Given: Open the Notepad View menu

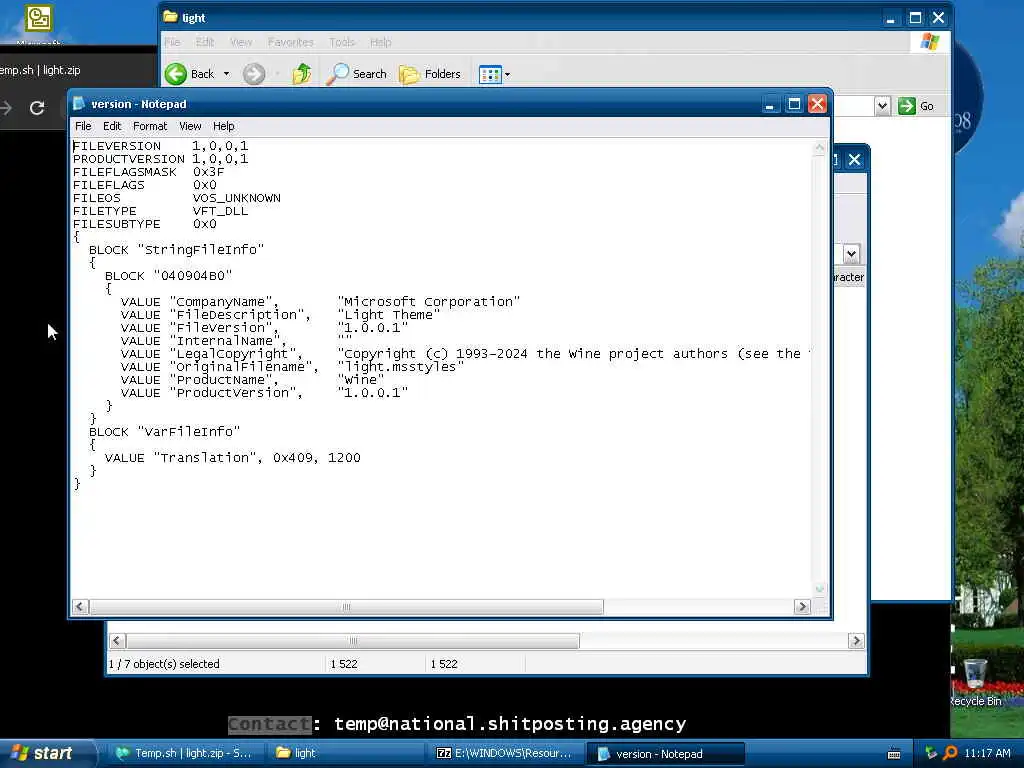Looking at the screenshot, I should tap(190, 126).
